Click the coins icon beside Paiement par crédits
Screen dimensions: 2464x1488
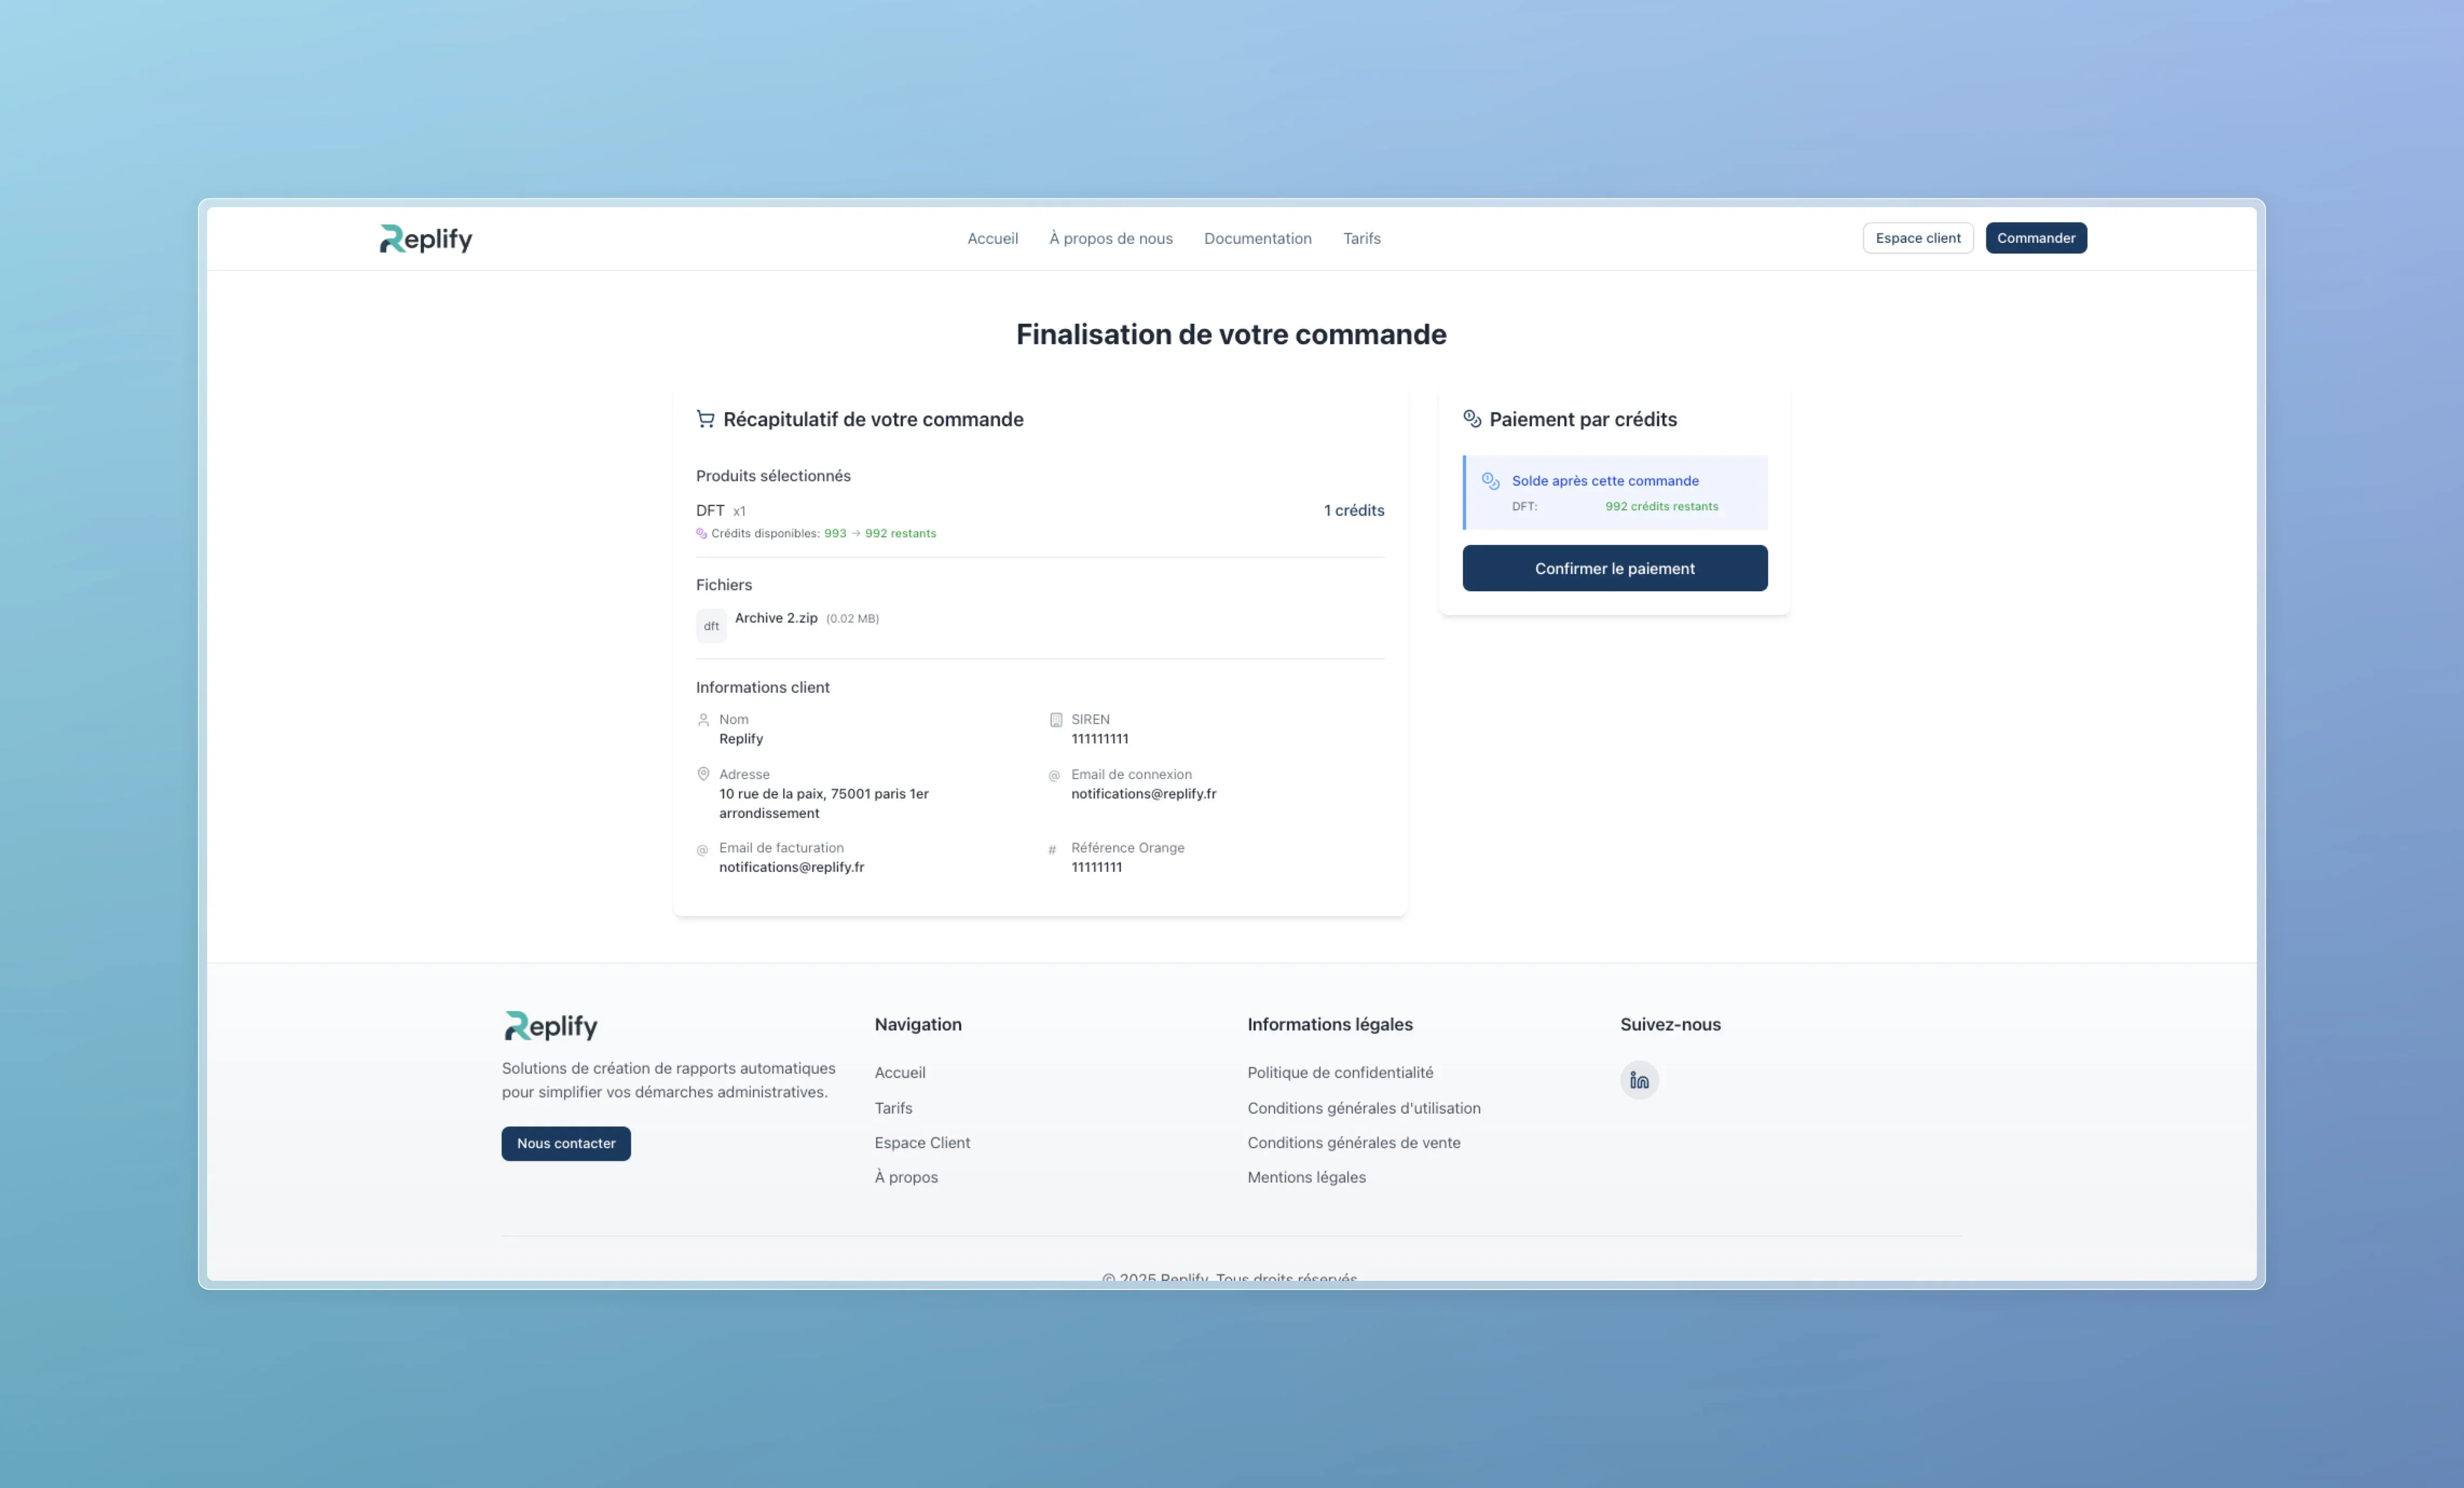[x=1472, y=418]
